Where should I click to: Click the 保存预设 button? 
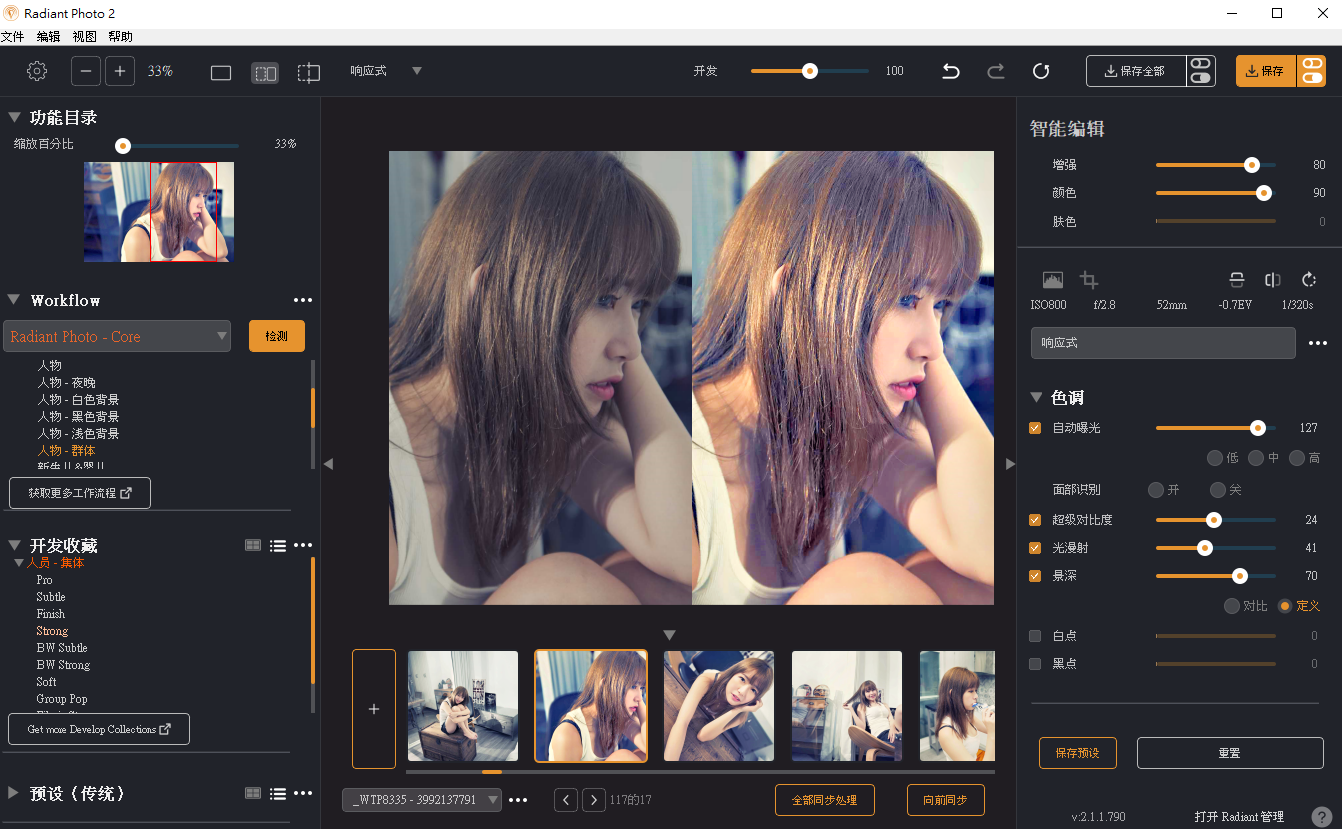1077,753
